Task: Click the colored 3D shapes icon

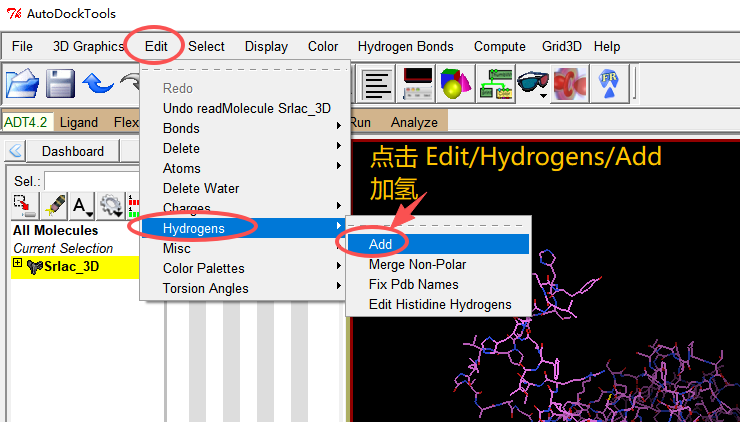Action: tap(456, 84)
